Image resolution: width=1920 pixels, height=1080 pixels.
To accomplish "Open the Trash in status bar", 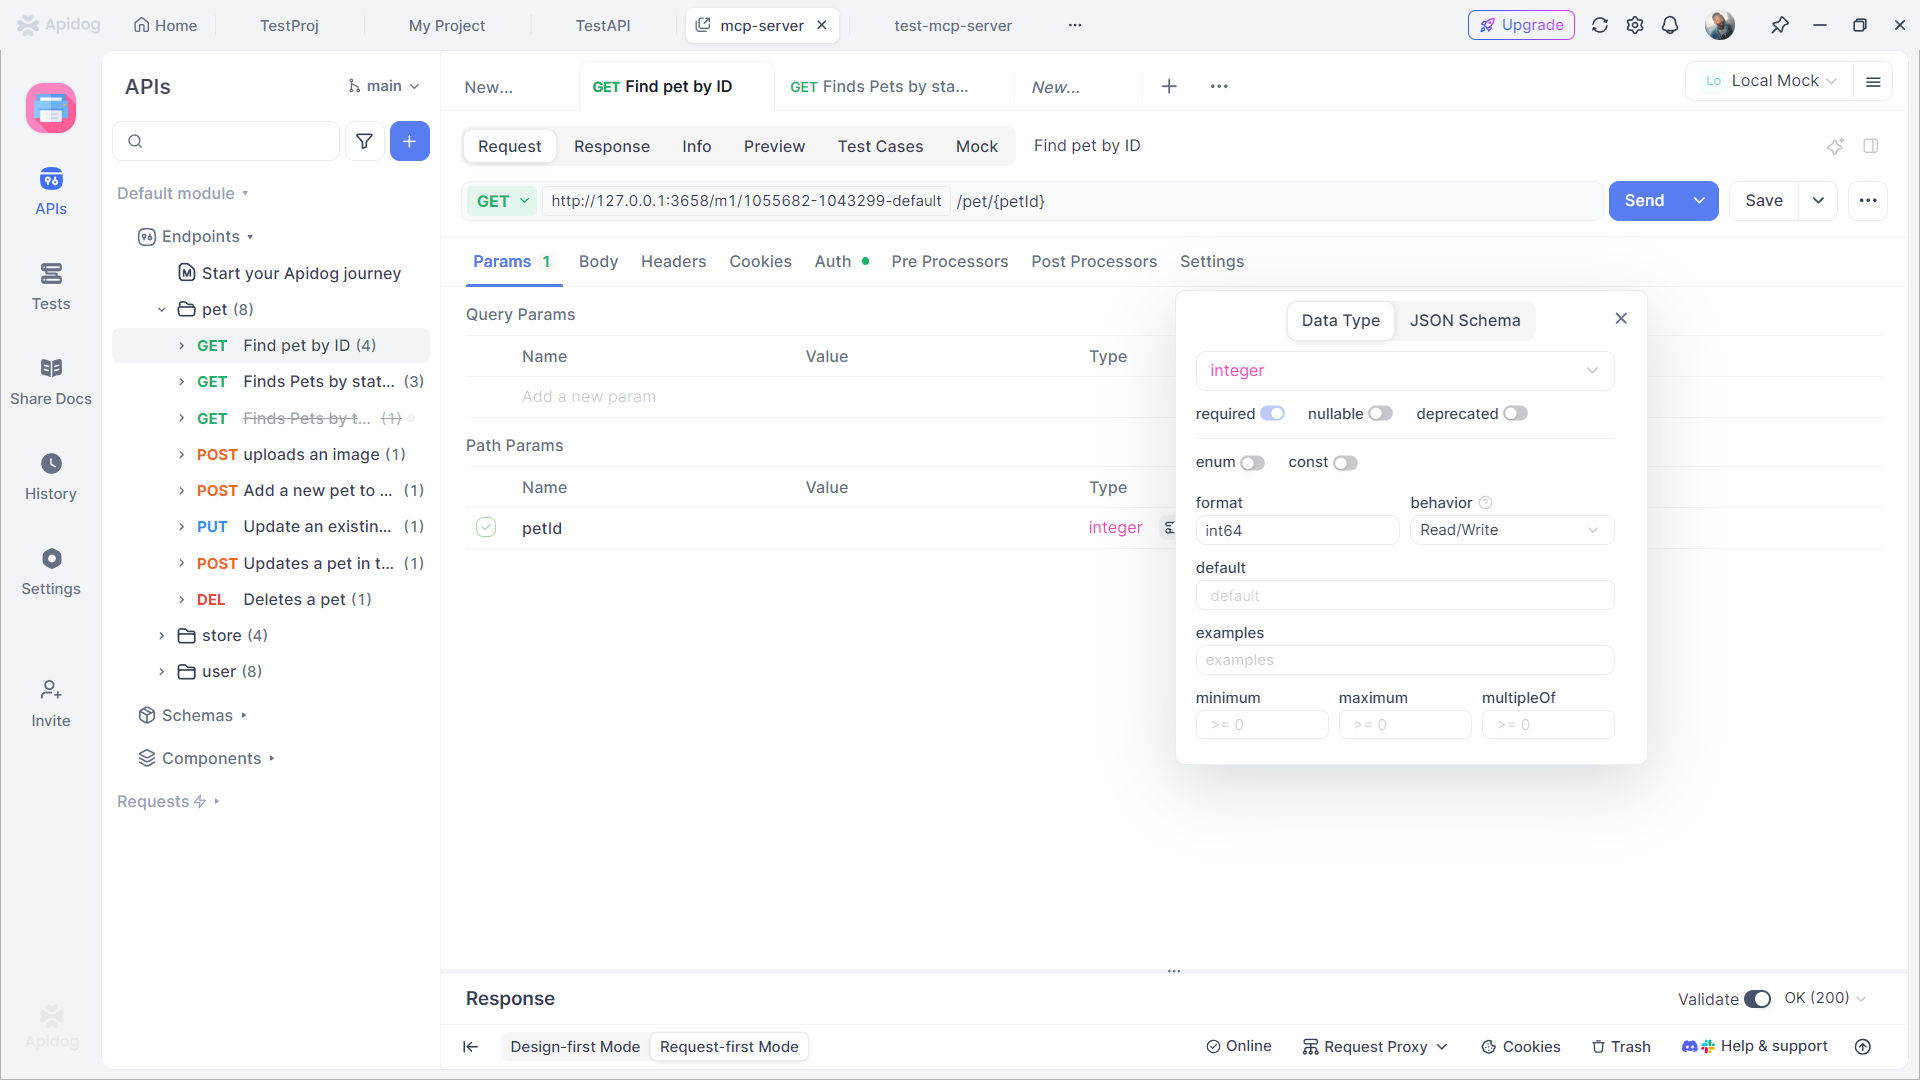I will pyautogui.click(x=1621, y=1047).
